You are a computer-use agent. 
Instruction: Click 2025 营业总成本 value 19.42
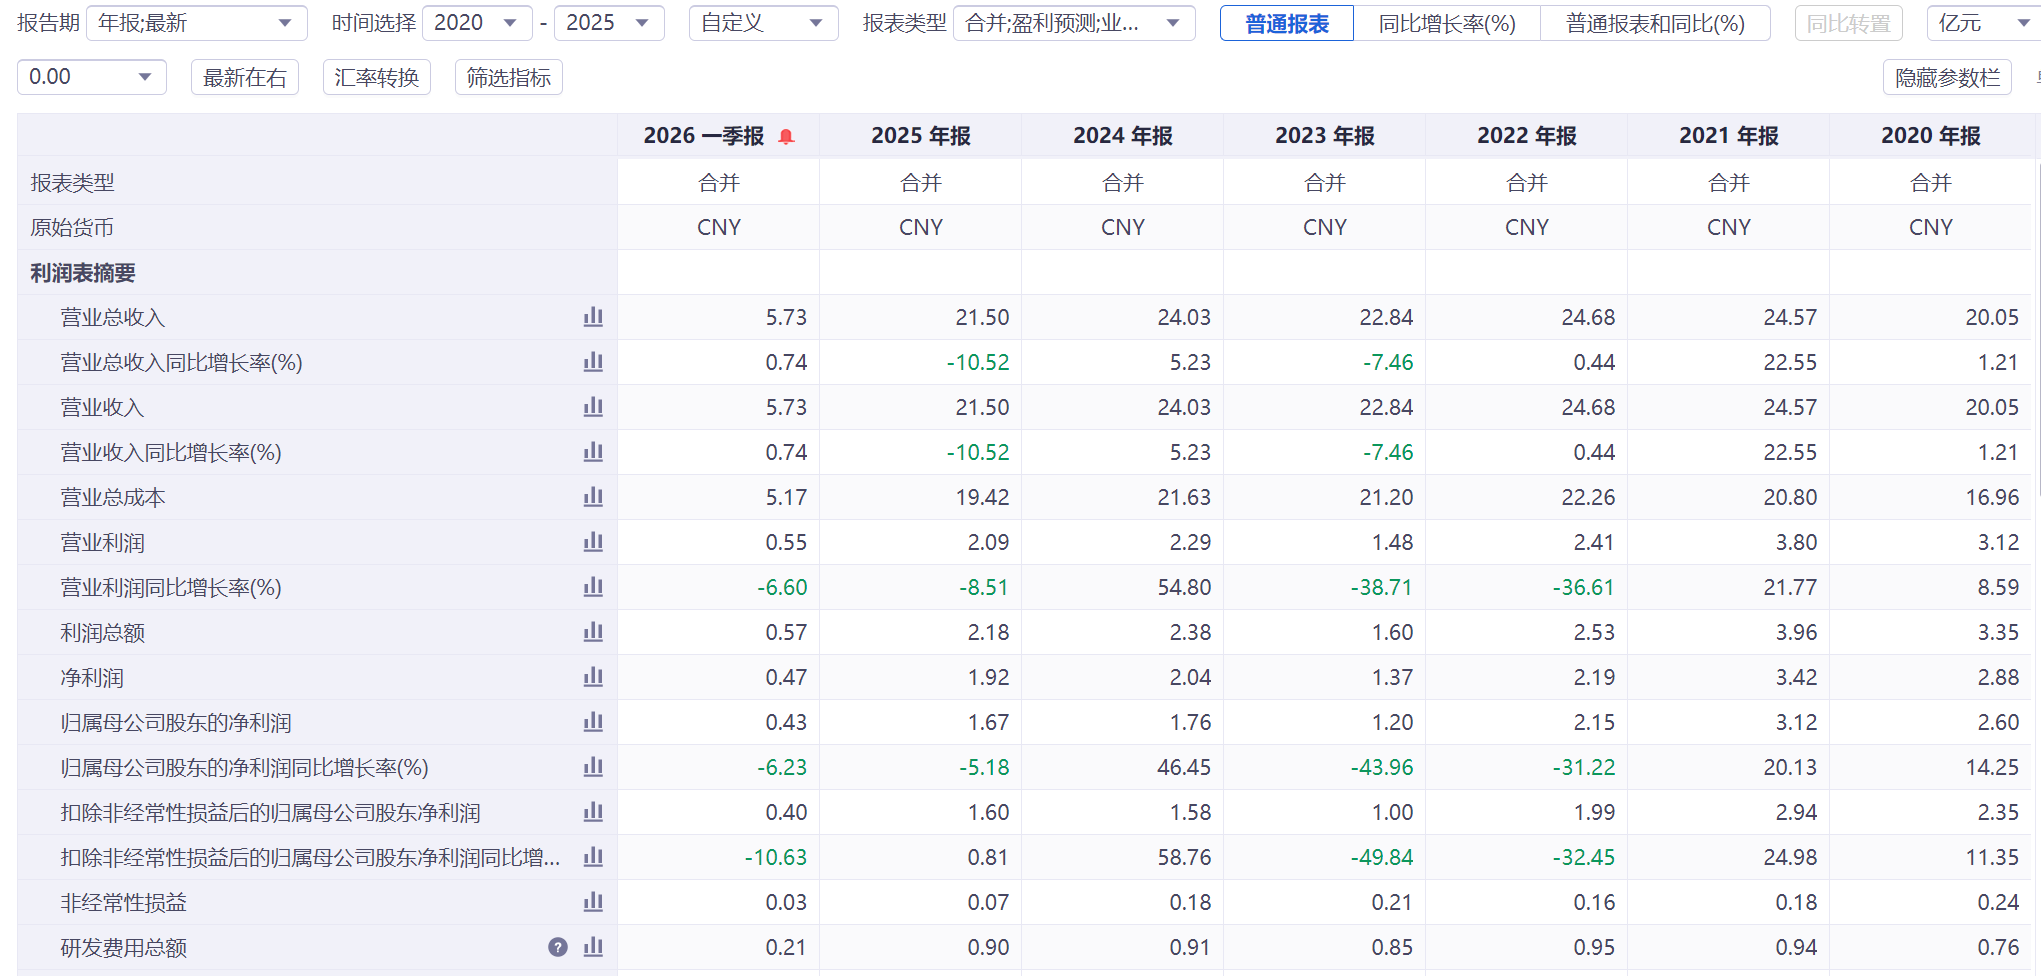click(982, 497)
